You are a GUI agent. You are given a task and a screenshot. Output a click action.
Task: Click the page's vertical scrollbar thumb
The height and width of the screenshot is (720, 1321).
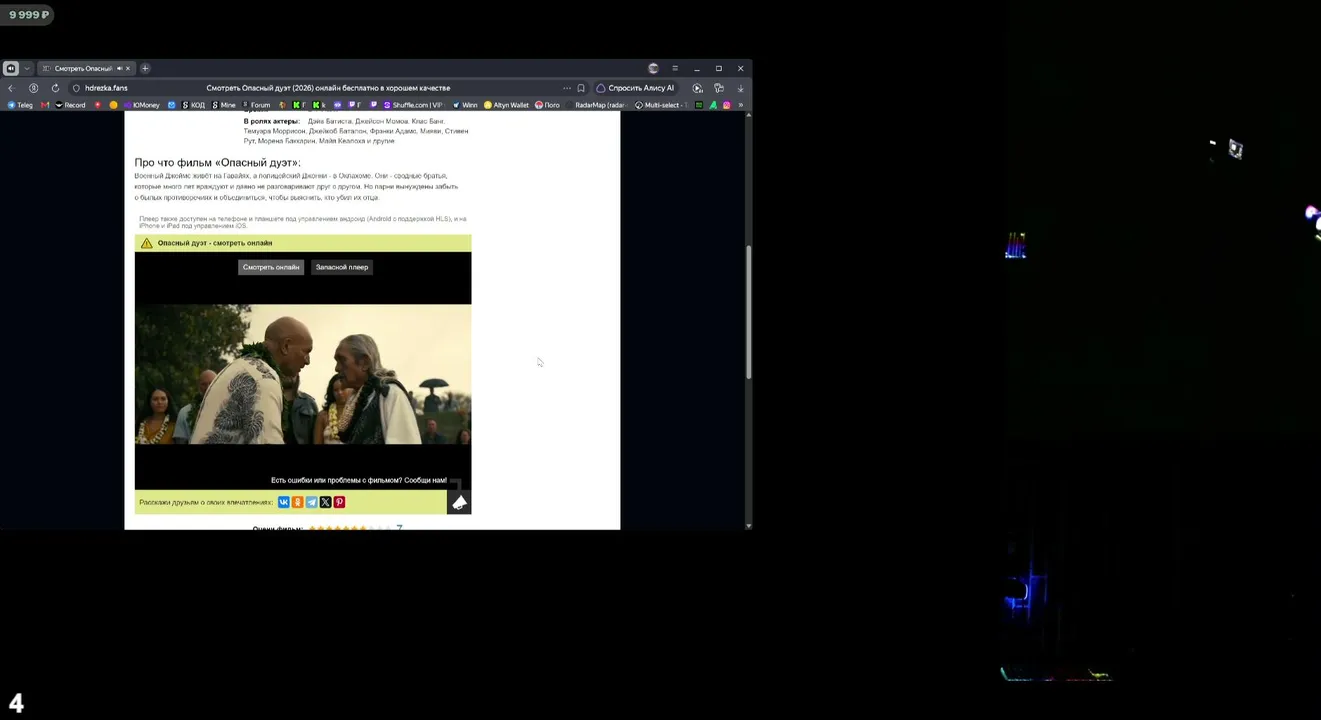point(749,312)
